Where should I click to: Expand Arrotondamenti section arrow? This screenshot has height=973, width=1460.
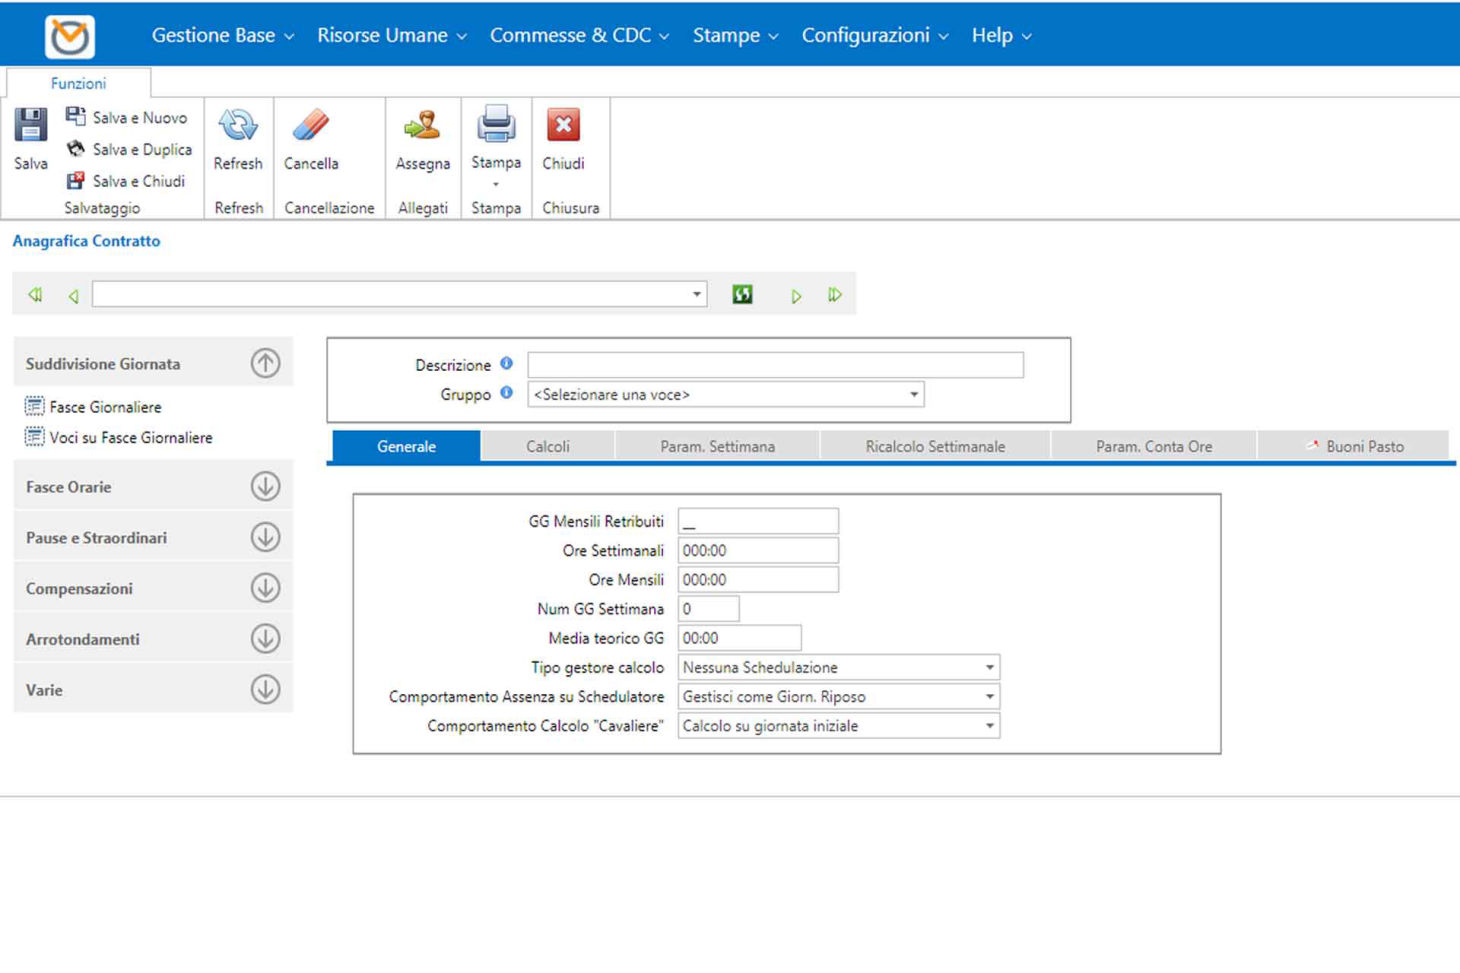tap(265, 638)
